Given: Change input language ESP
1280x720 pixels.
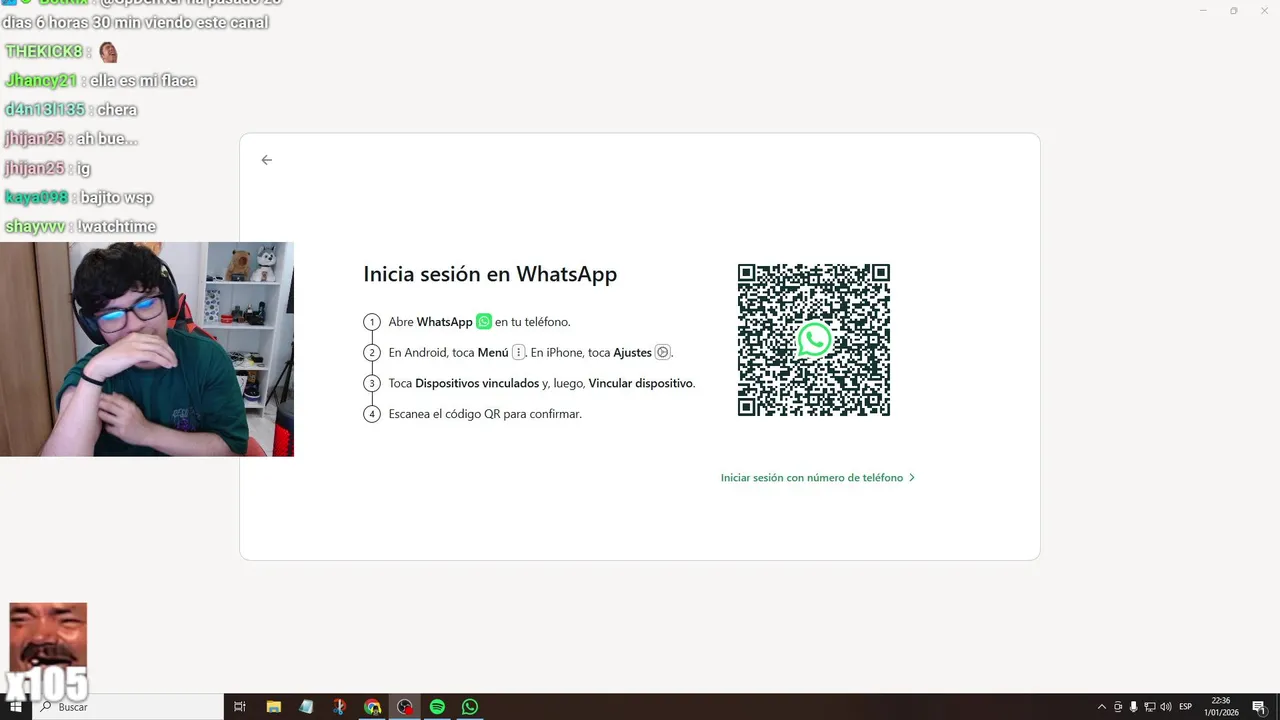Looking at the screenshot, I should pos(1186,707).
